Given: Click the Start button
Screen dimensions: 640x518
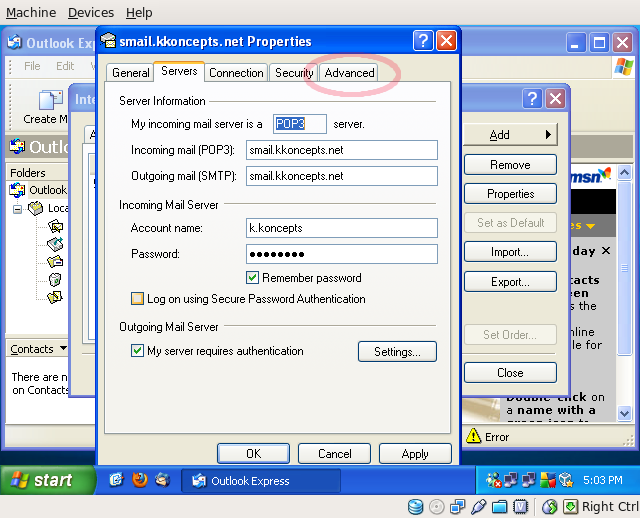Looking at the screenshot, I should (x=47, y=480).
